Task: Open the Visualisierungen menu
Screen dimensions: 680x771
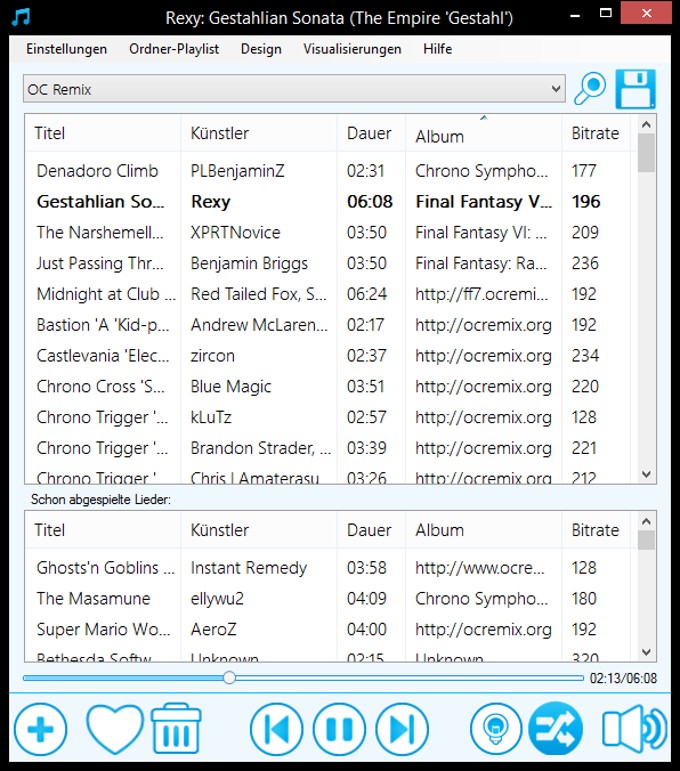Action: [352, 49]
